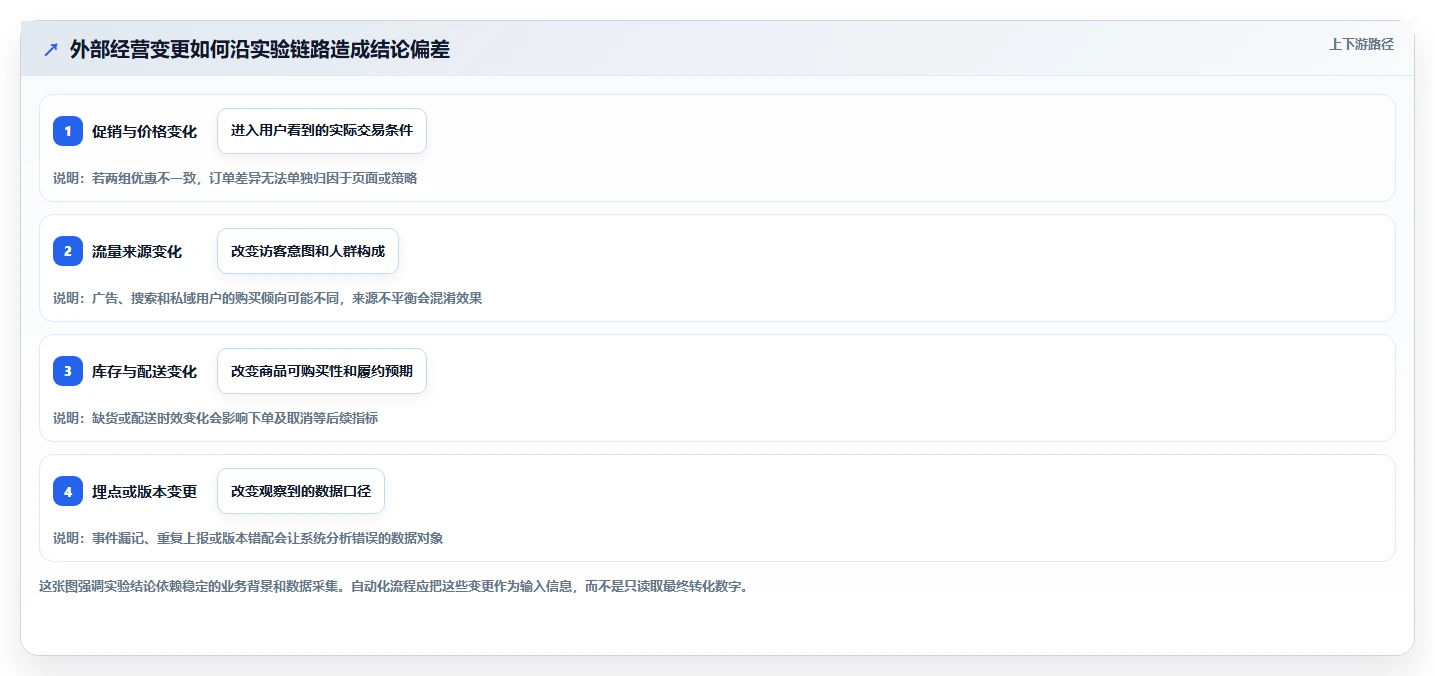Click the number 2 step badge
The height and width of the screenshot is (676, 1435).
[68, 251]
